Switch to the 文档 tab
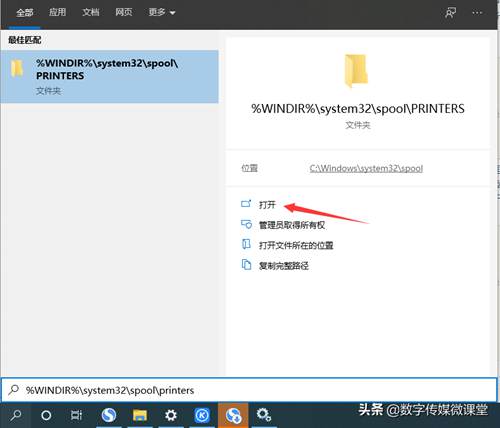Image resolution: width=500 pixels, height=428 pixels. [x=91, y=12]
